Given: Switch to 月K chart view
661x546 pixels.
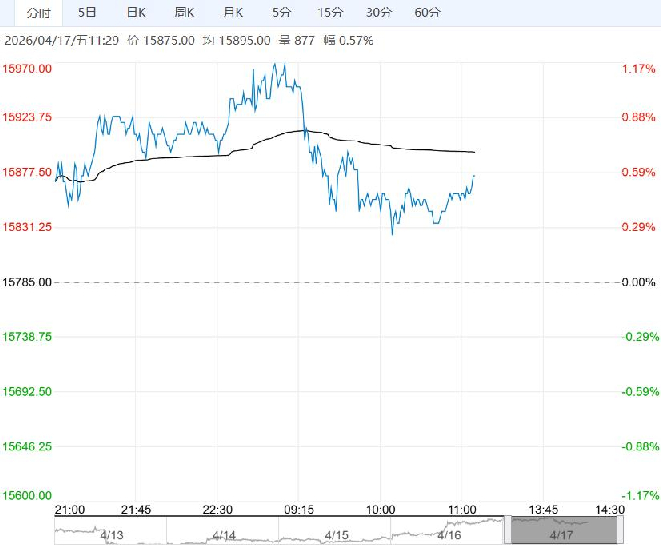Looking at the screenshot, I should tap(233, 13).
